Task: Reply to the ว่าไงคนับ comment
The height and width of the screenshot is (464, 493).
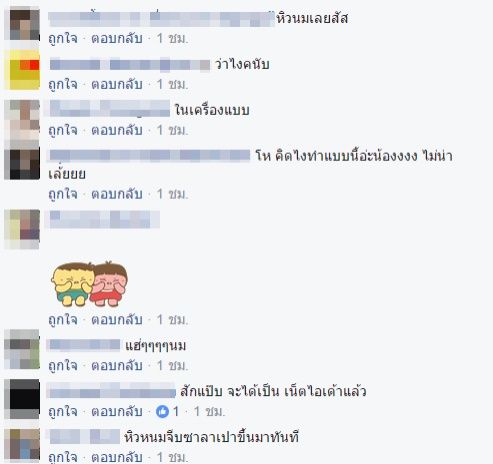Action: click(x=117, y=84)
